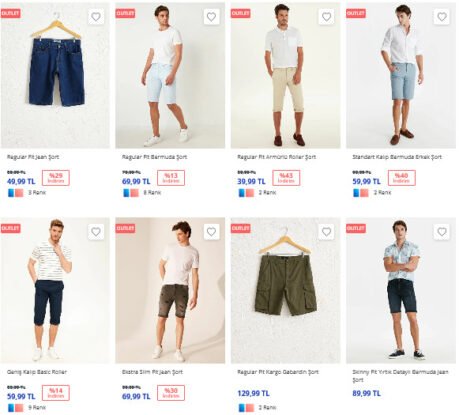459x415 pixels.
Task: Add green Kargo Gabardin Şort to favorites
Action: (x=326, y=232)
